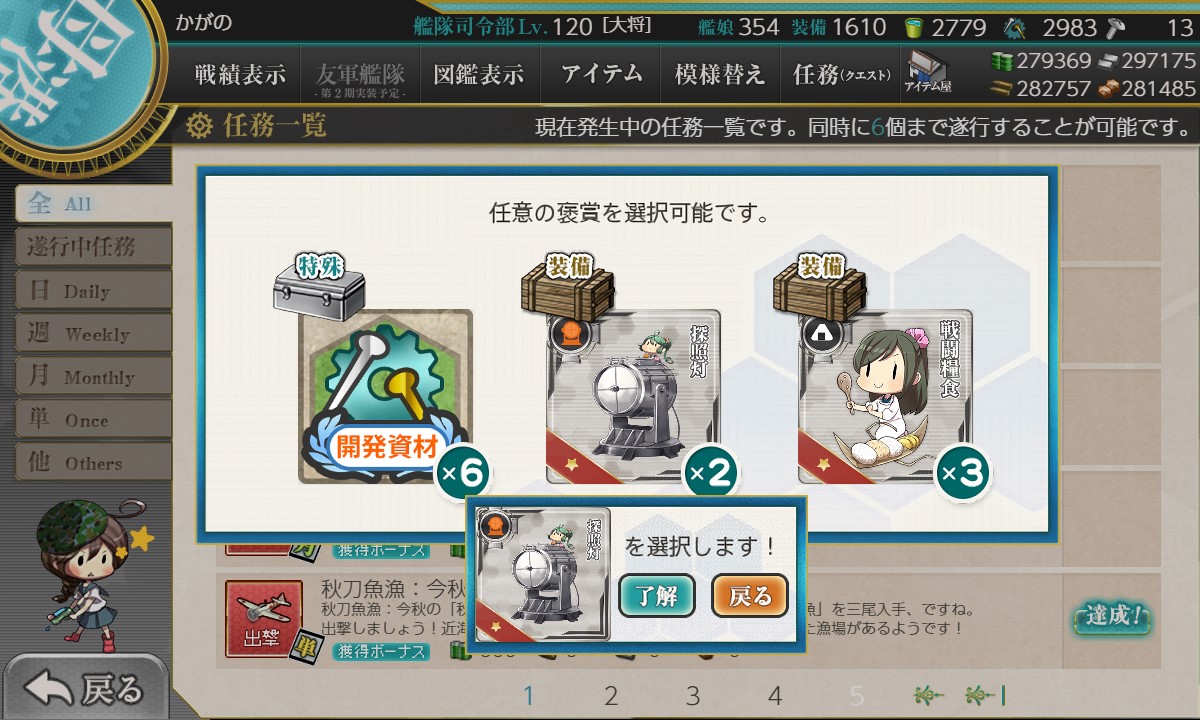Go to last page arrow icon
The image size is (1200, 720).
point(985,695)
